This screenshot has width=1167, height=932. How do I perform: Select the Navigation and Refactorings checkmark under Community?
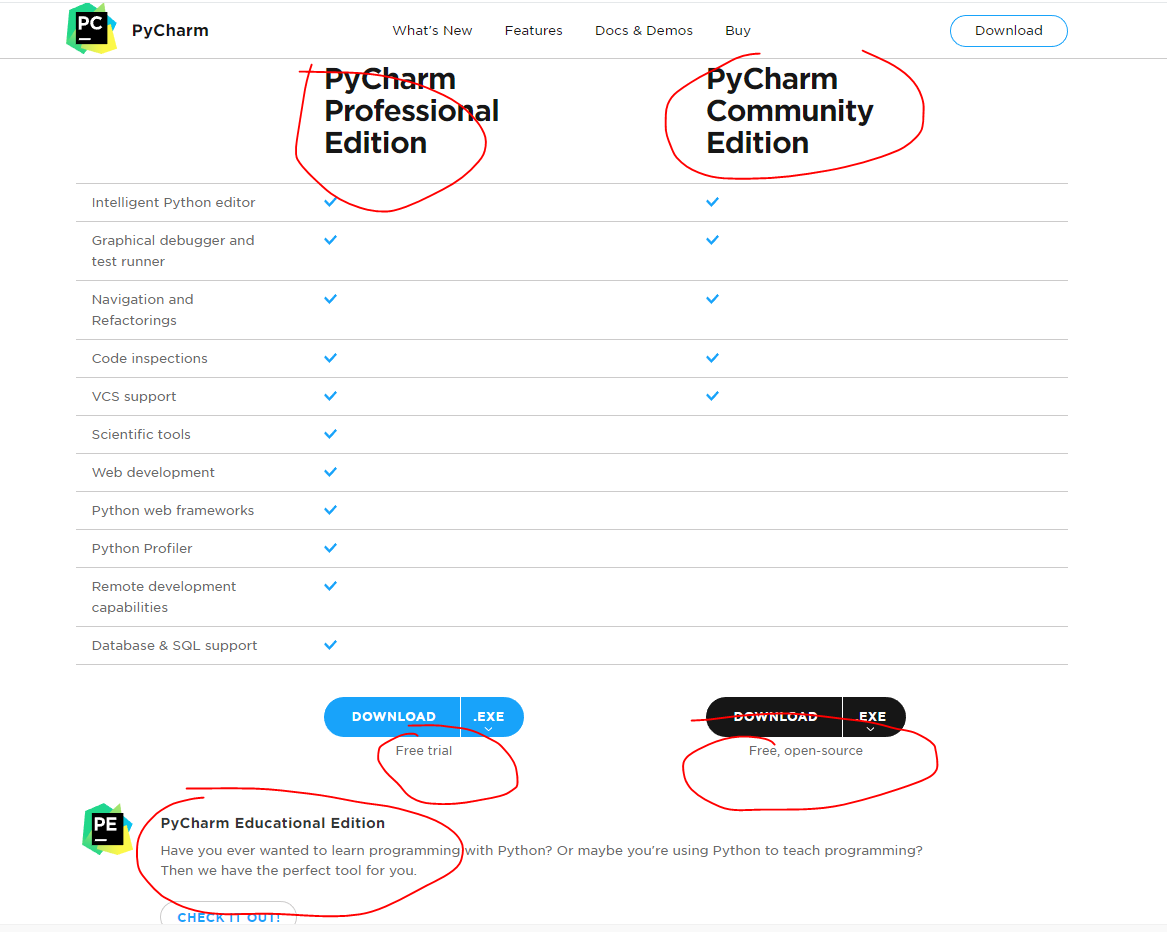pyautogui.click(x=713, y=298)
